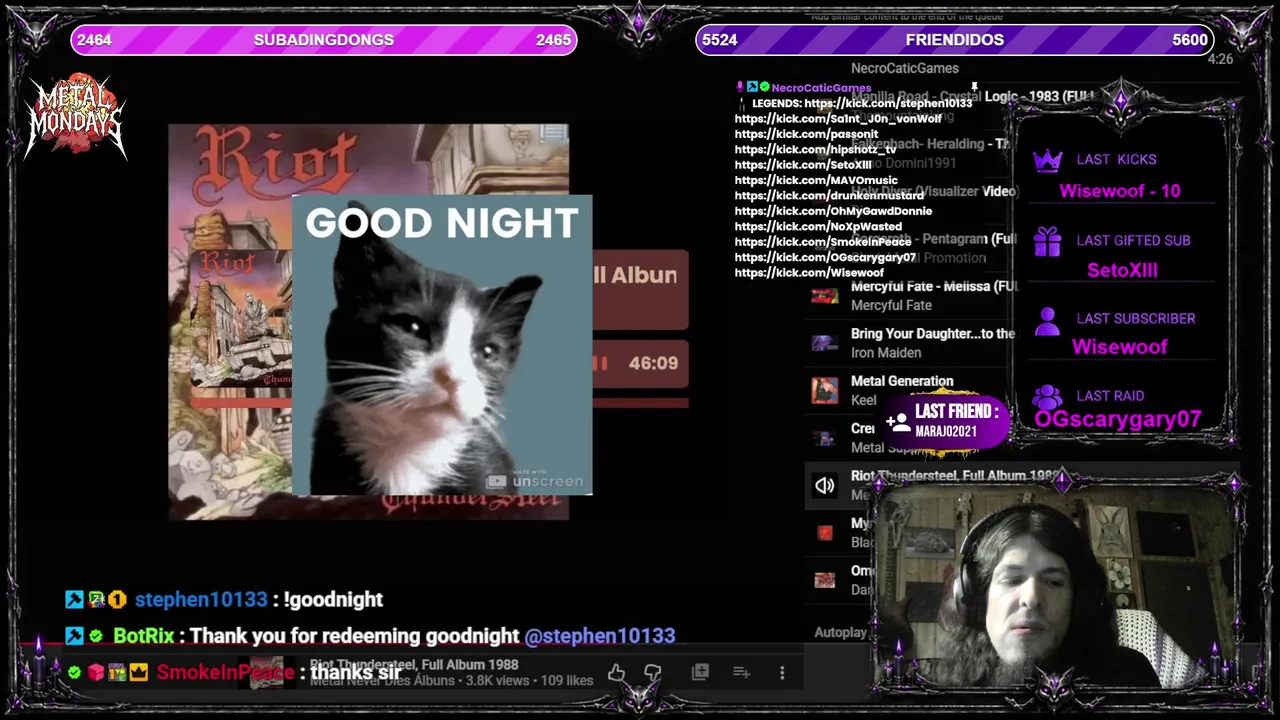Viewport: 1280px width, 720px height.
Task: Click the Good Night cat image
Action: click(x=442, y=345)
